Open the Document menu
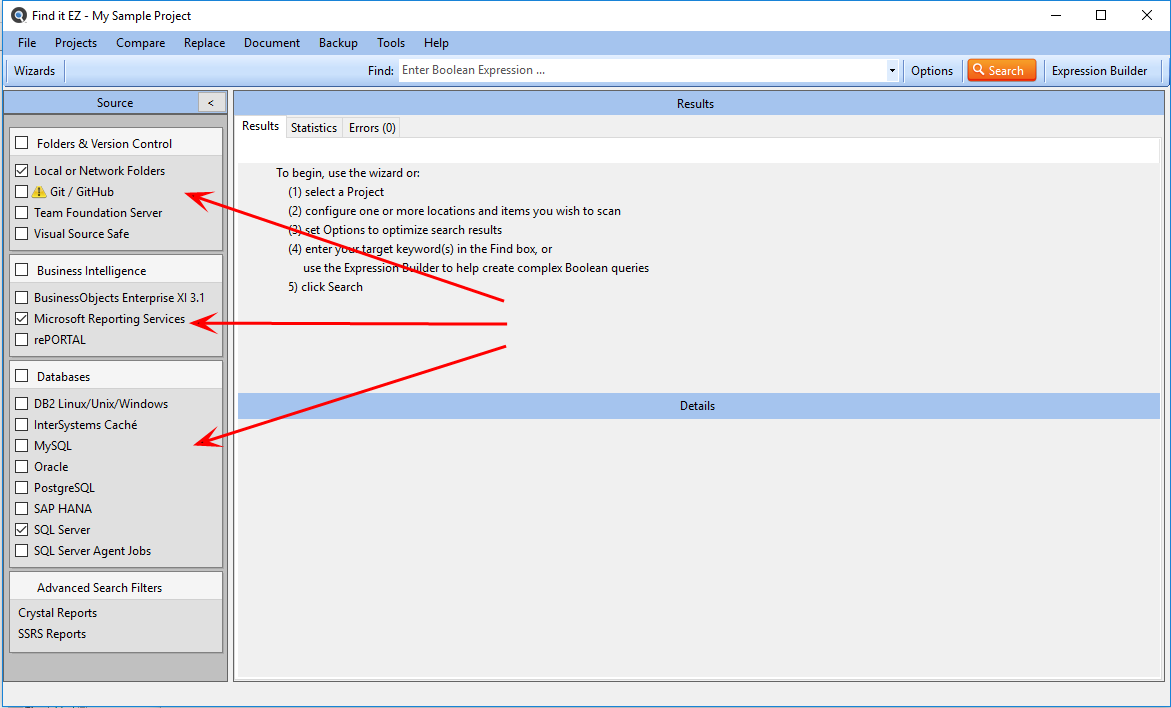The width and height of the screenshot is (1171, 708). [272, 43]
